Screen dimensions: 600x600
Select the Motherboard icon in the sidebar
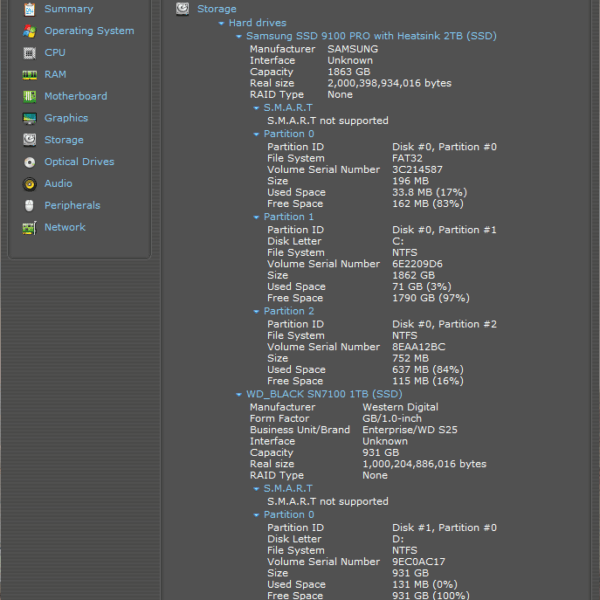pyautogui.click(x=29, y=97)
